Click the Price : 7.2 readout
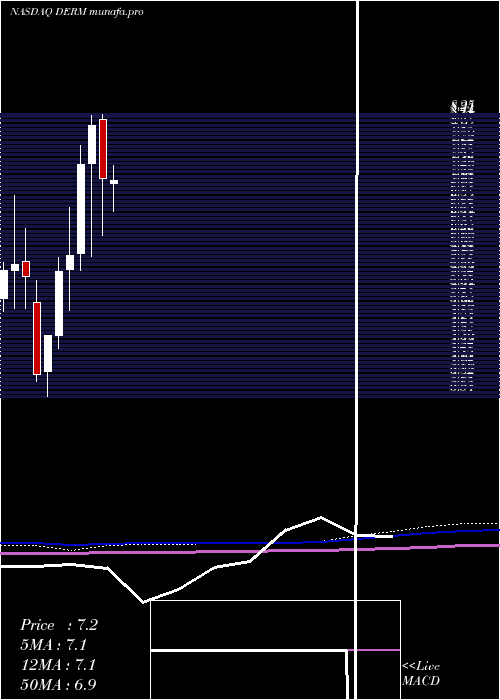500x700 pixels. (59, 625)
